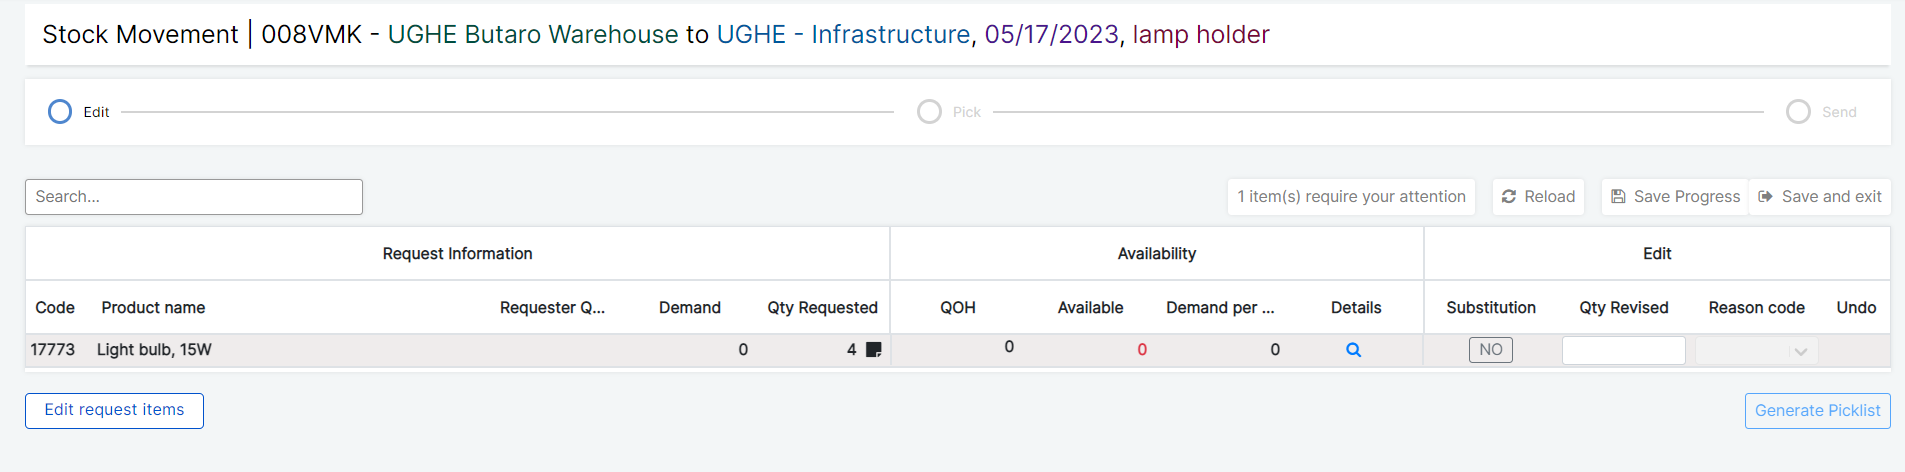The height and width of the screenshot is (472, 1905).
Task: Click 'lamp holder' in the title
Action: coord(1200,35)
